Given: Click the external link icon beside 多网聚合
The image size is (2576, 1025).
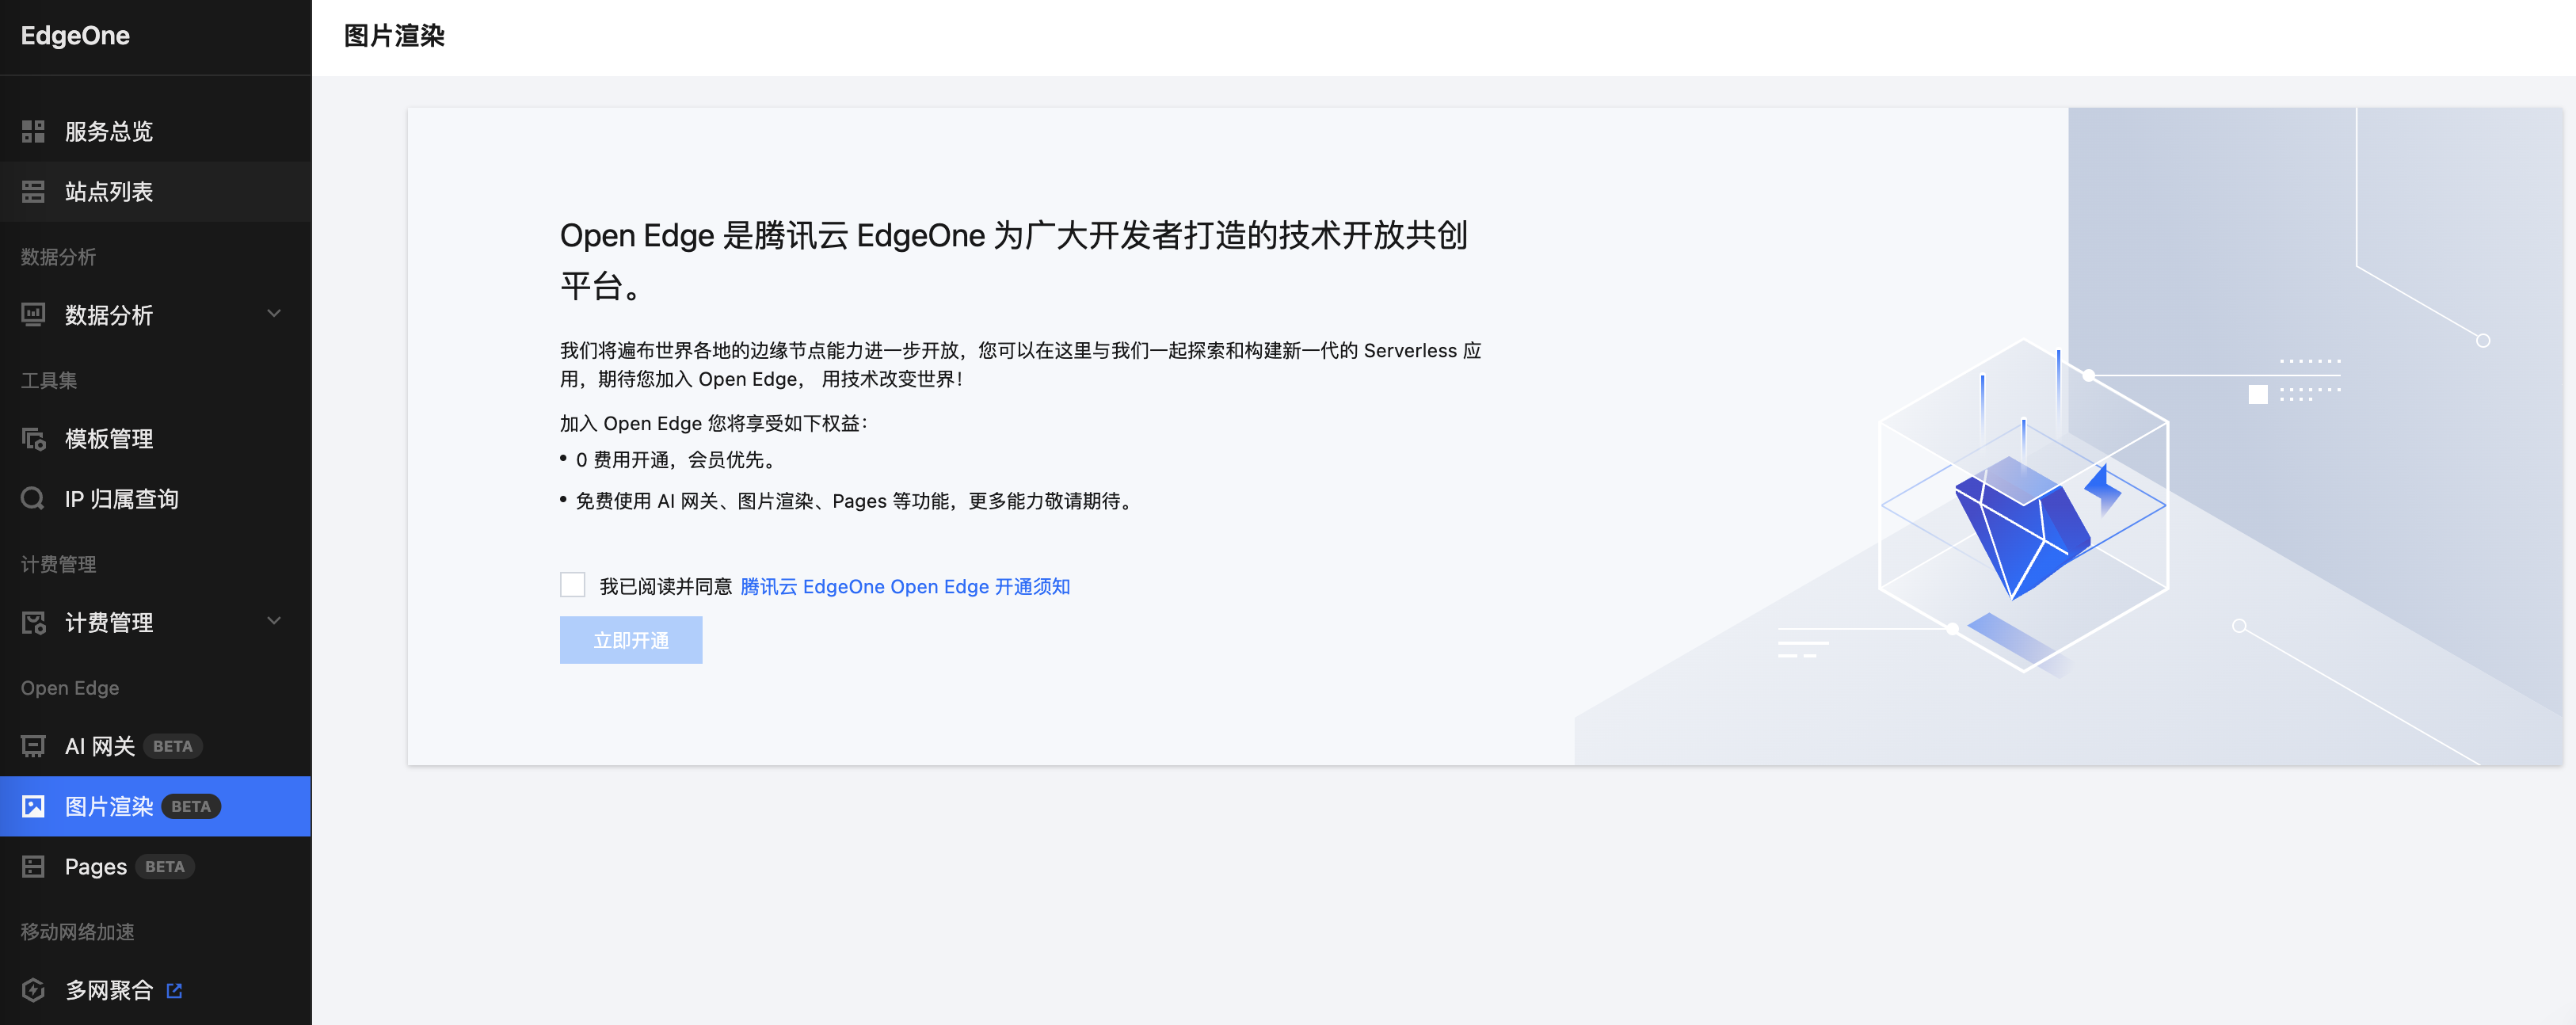Looking at the screenshot, I should (174, 990).
